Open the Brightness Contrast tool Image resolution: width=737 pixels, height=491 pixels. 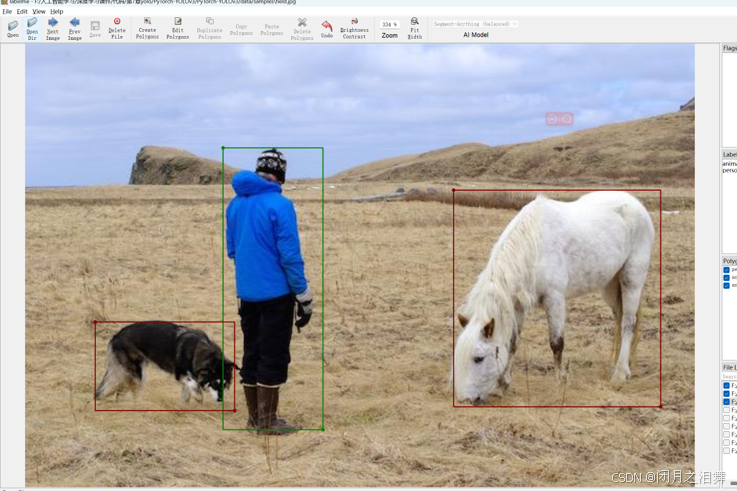coord(354,28)
